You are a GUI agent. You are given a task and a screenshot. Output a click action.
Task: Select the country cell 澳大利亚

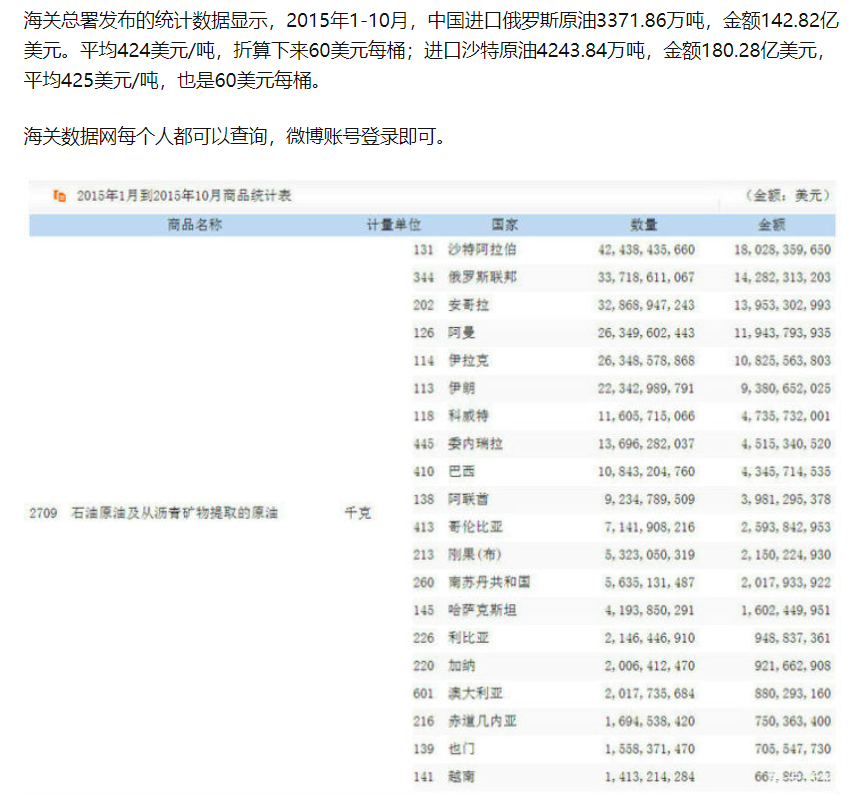pos(476,693)
